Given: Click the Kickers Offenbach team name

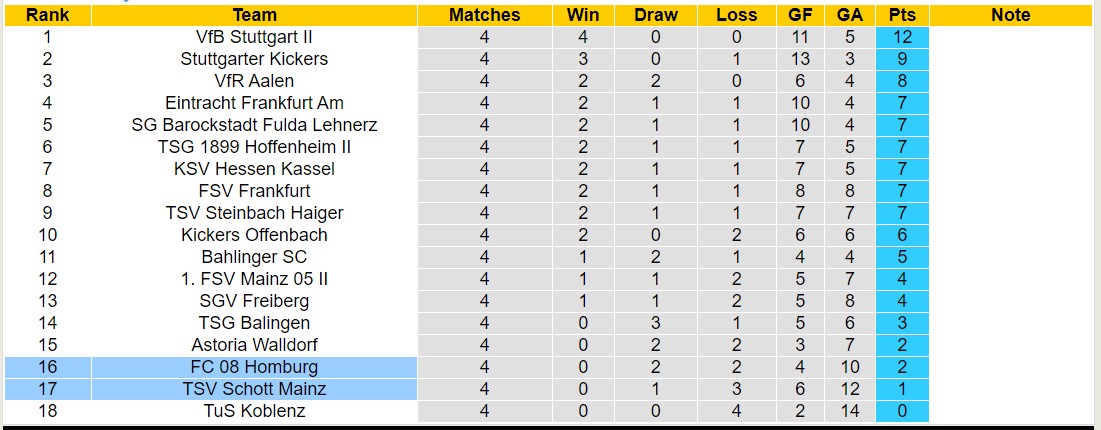Looking at the screenshot, I should point(254,235).
